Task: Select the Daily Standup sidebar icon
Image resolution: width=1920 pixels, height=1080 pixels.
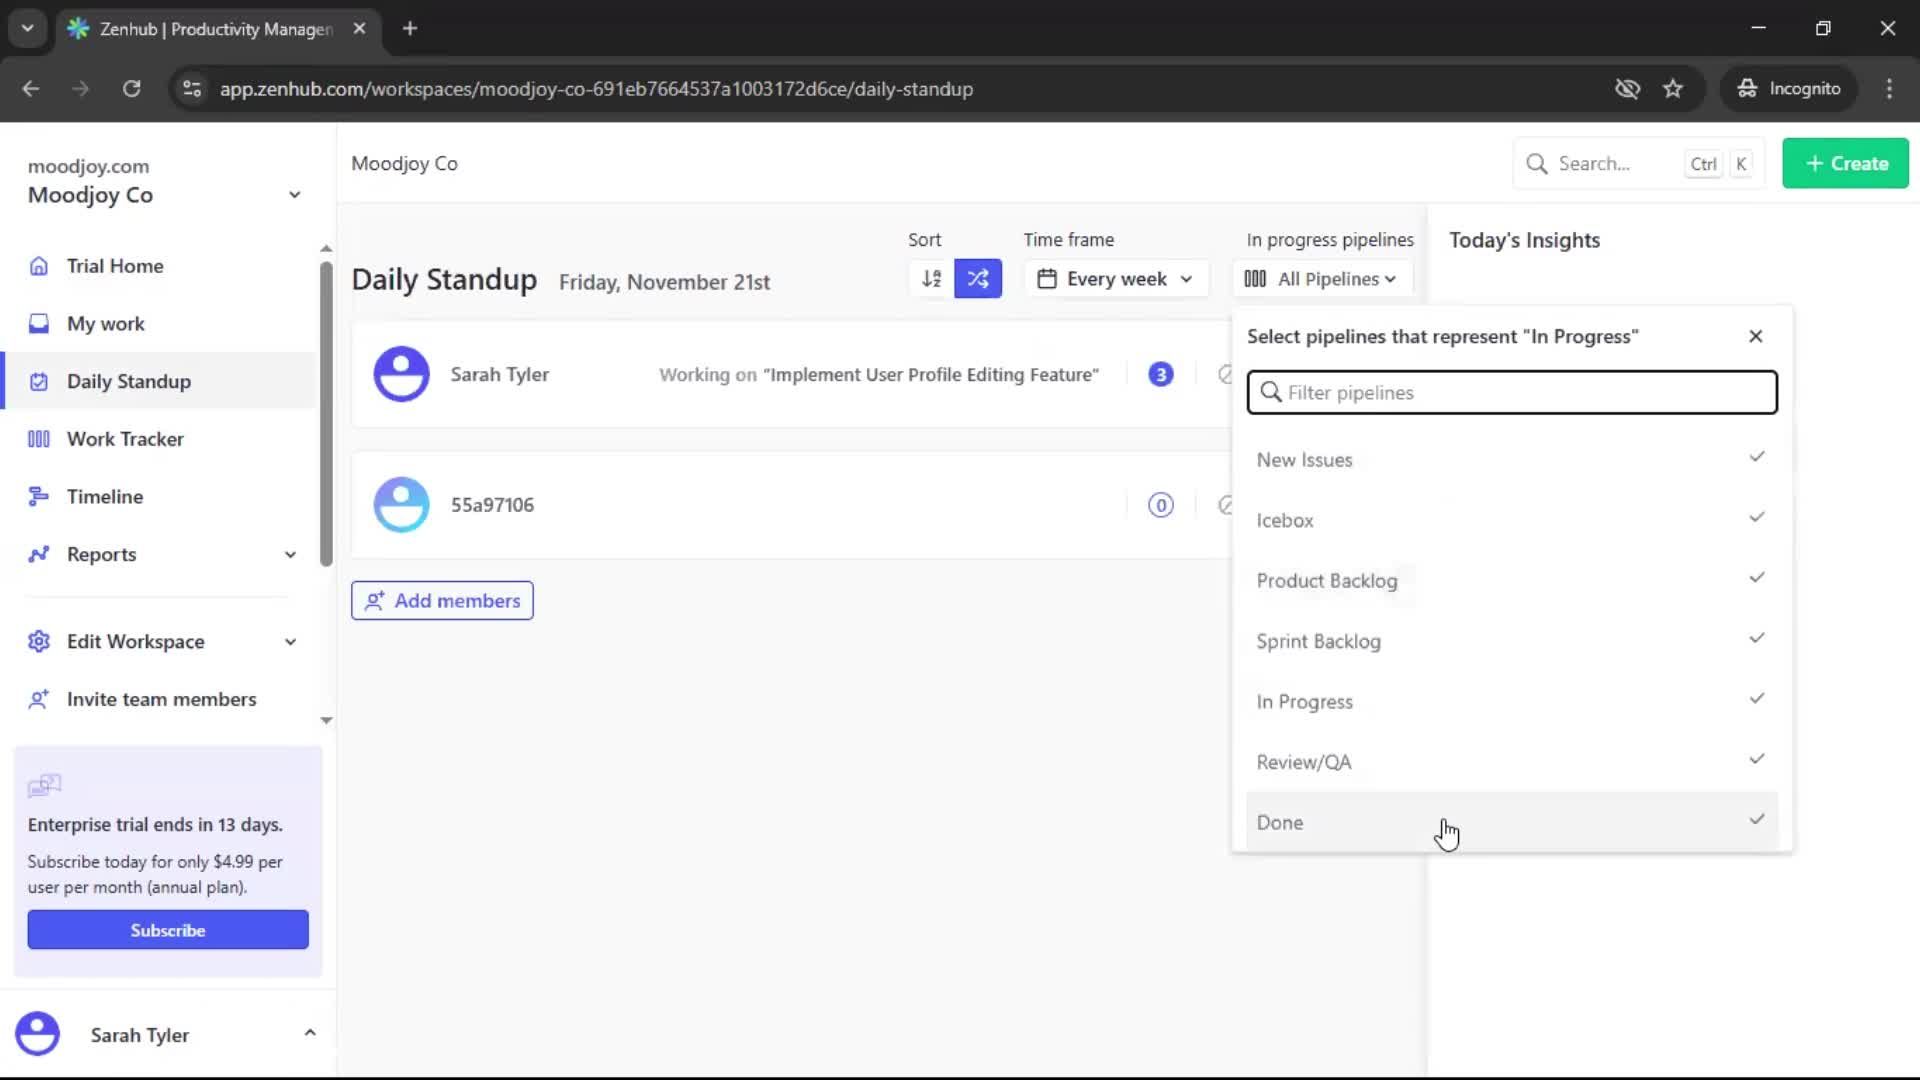Action: click(x=38, y=381)
